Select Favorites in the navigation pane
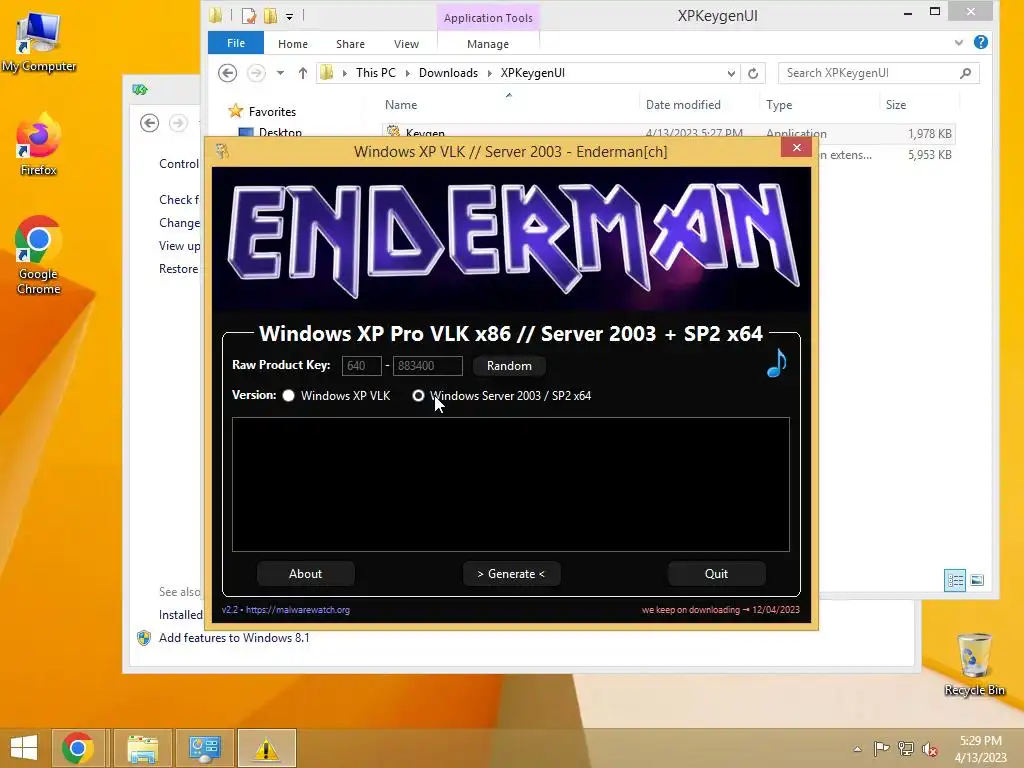 pos(272,112)
